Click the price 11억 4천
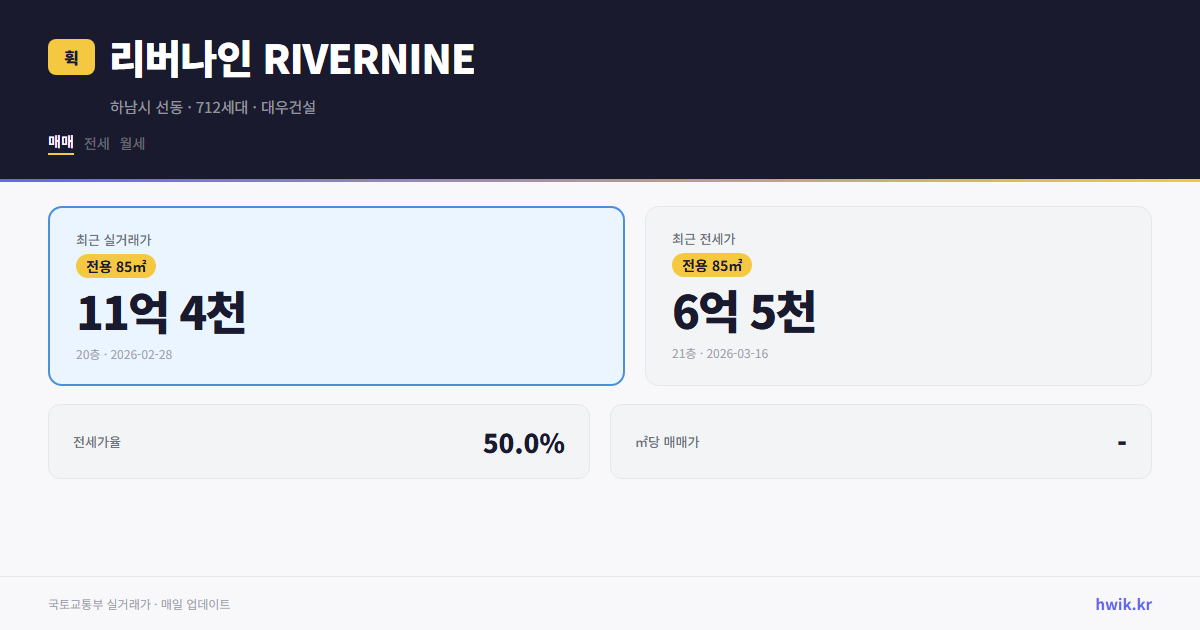 pos(162,313)
